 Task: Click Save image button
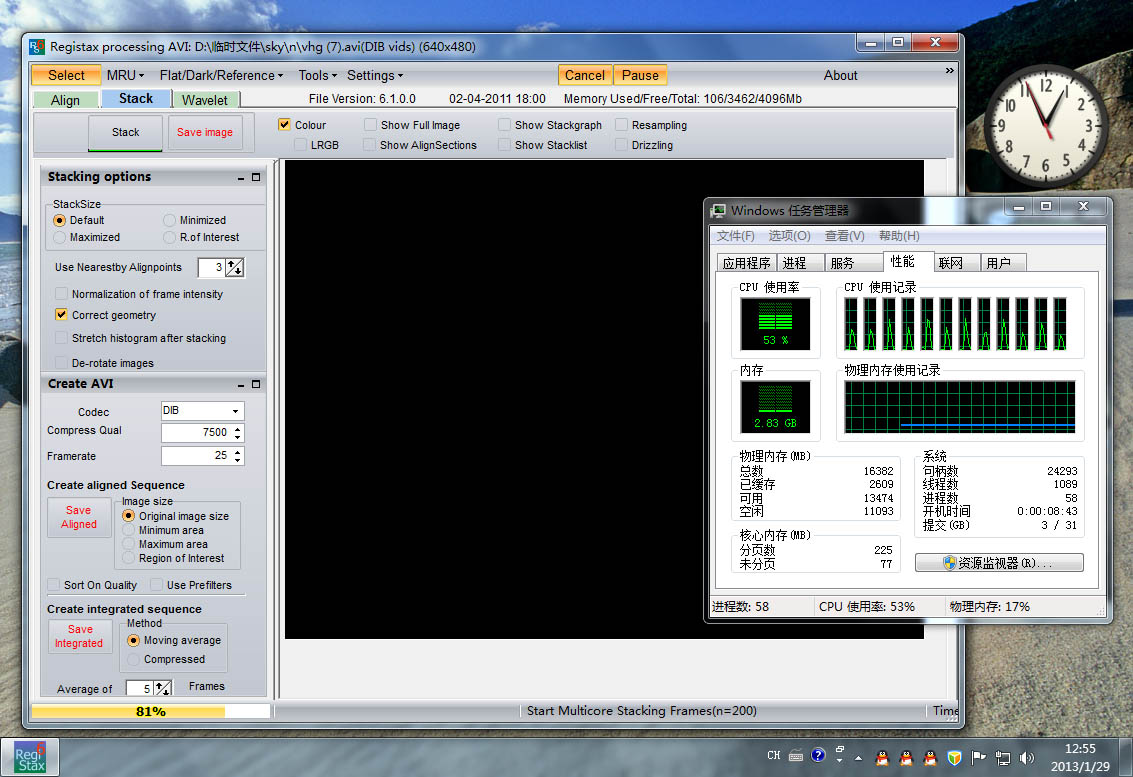coord(205,132)
